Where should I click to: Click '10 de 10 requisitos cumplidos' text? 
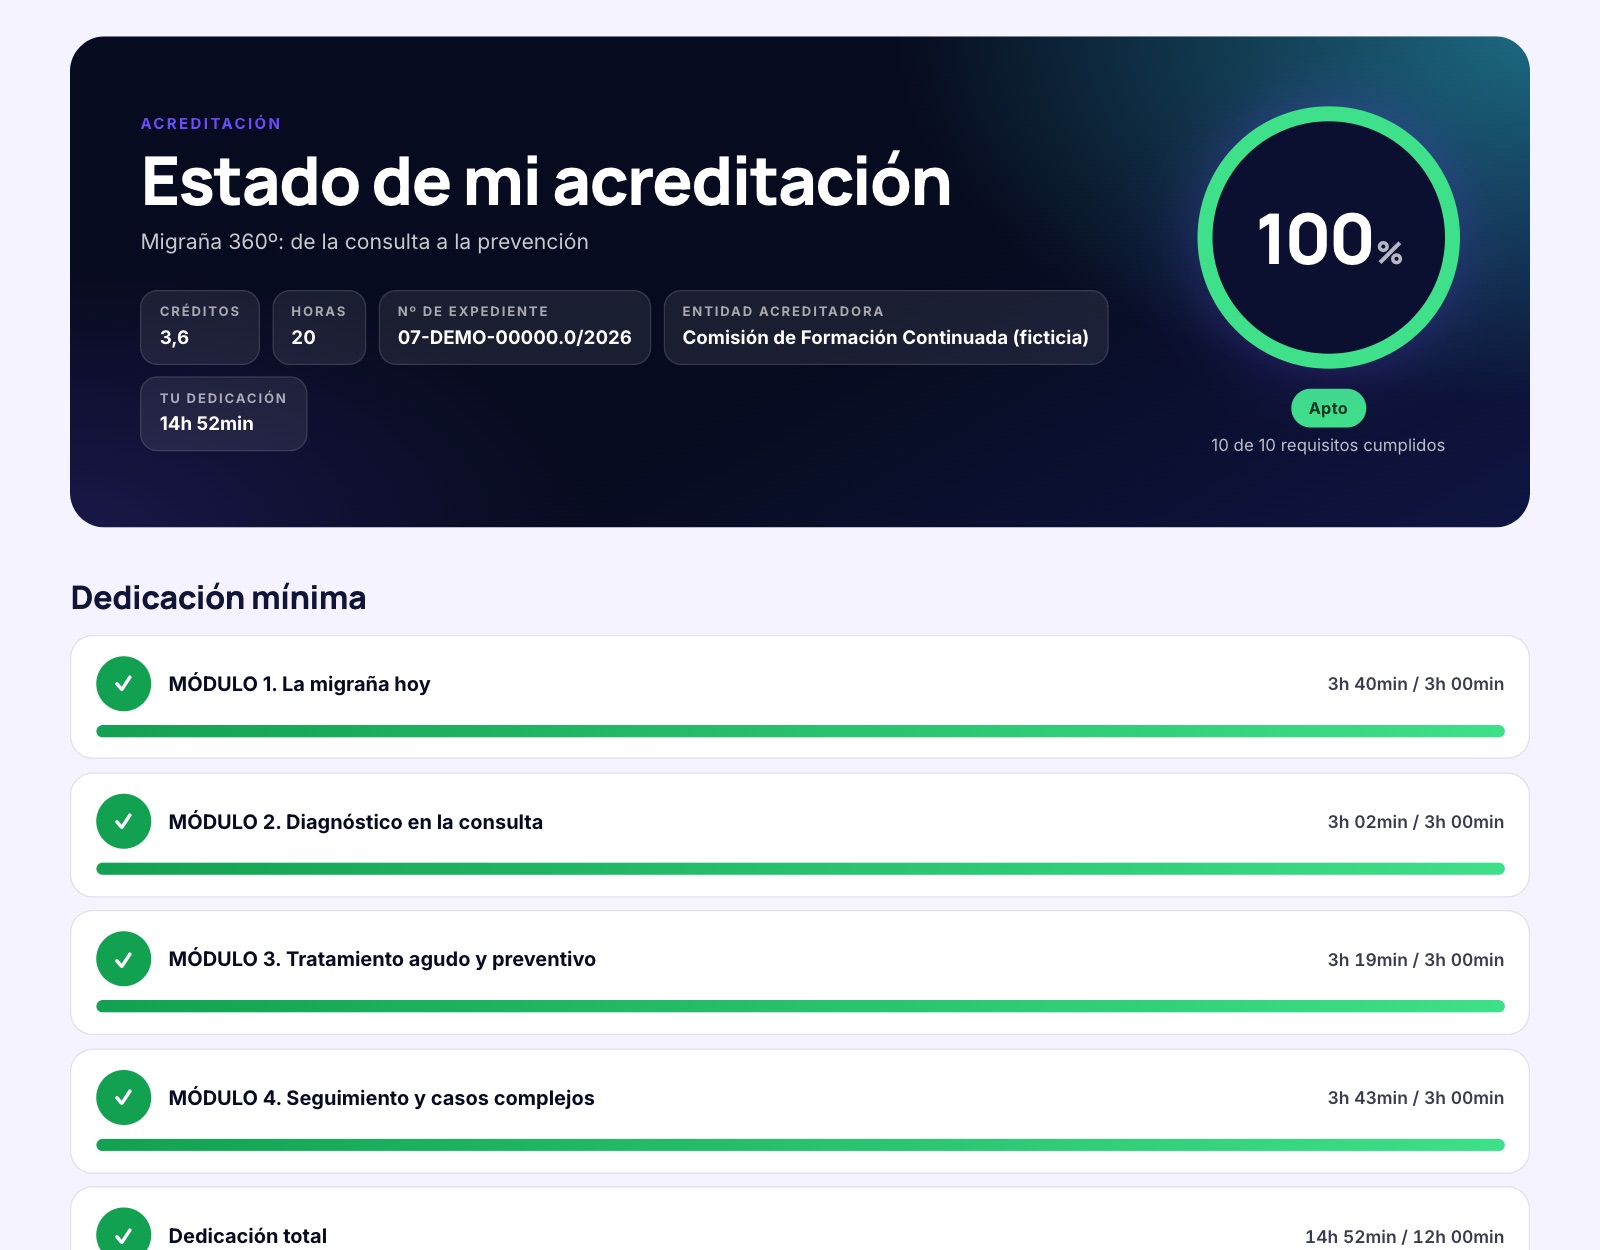tap(1328, 445)
